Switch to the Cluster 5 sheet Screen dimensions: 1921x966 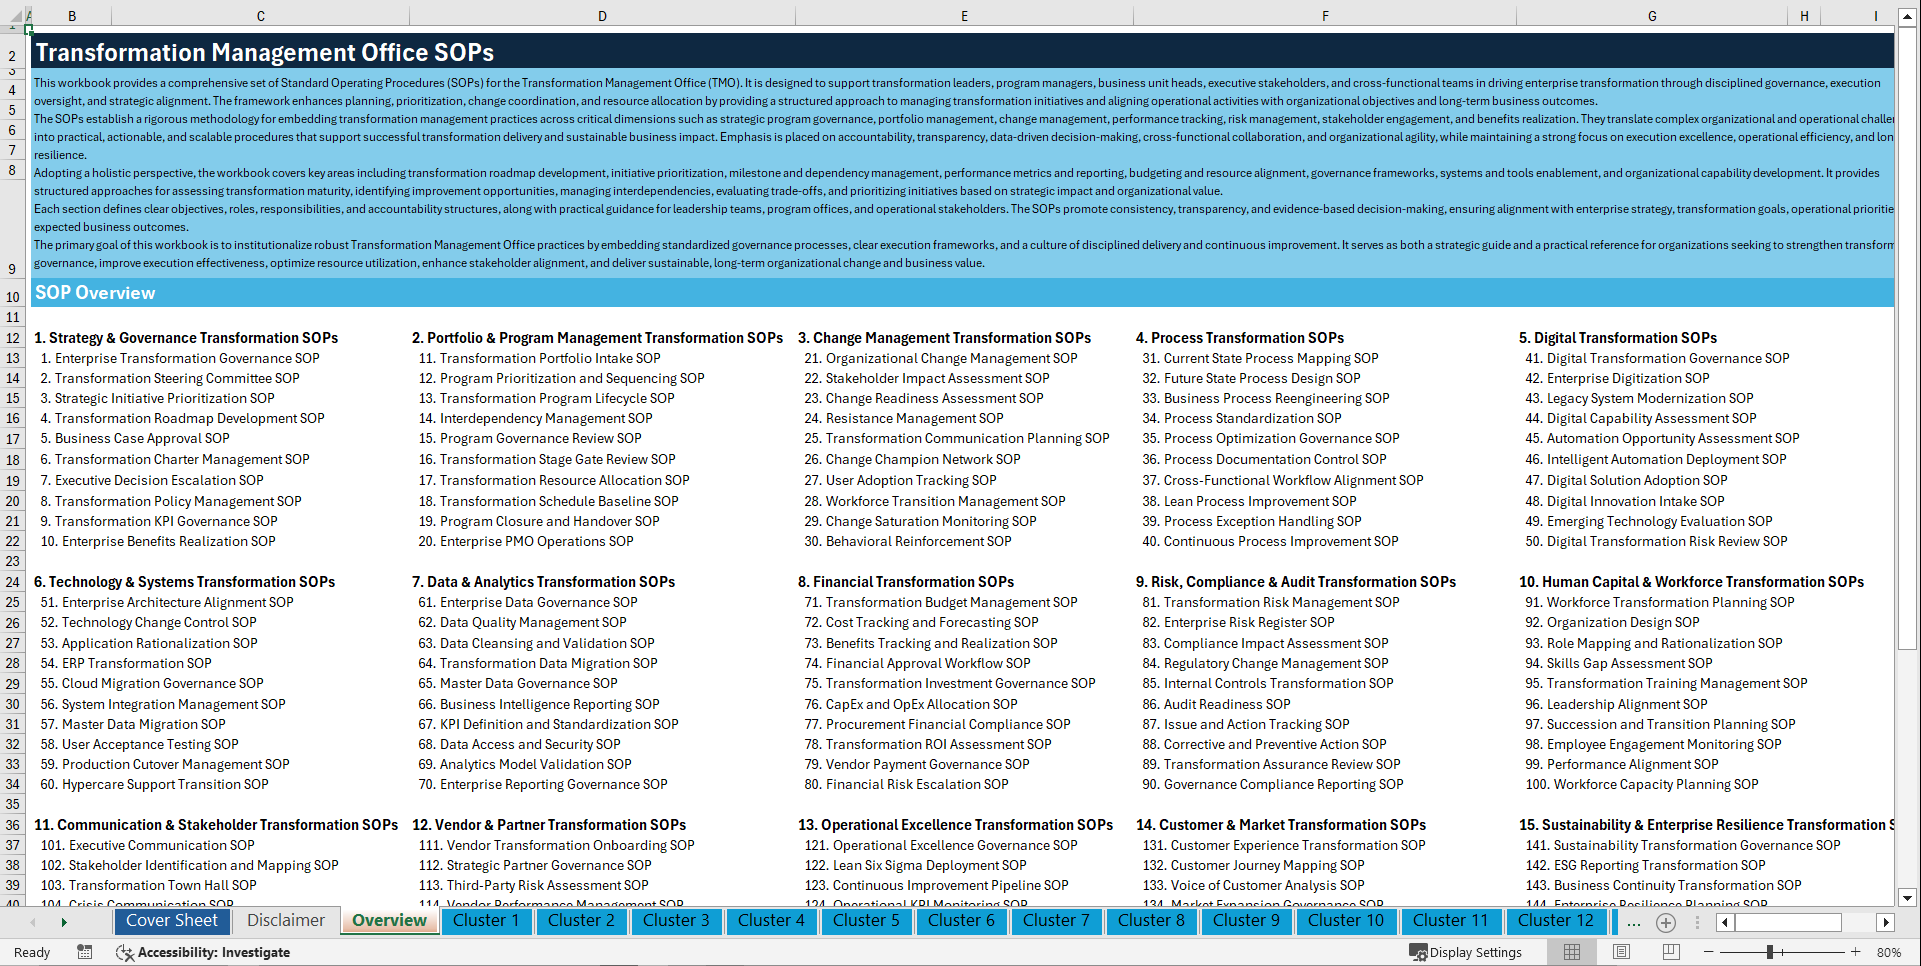pos(866,921)
